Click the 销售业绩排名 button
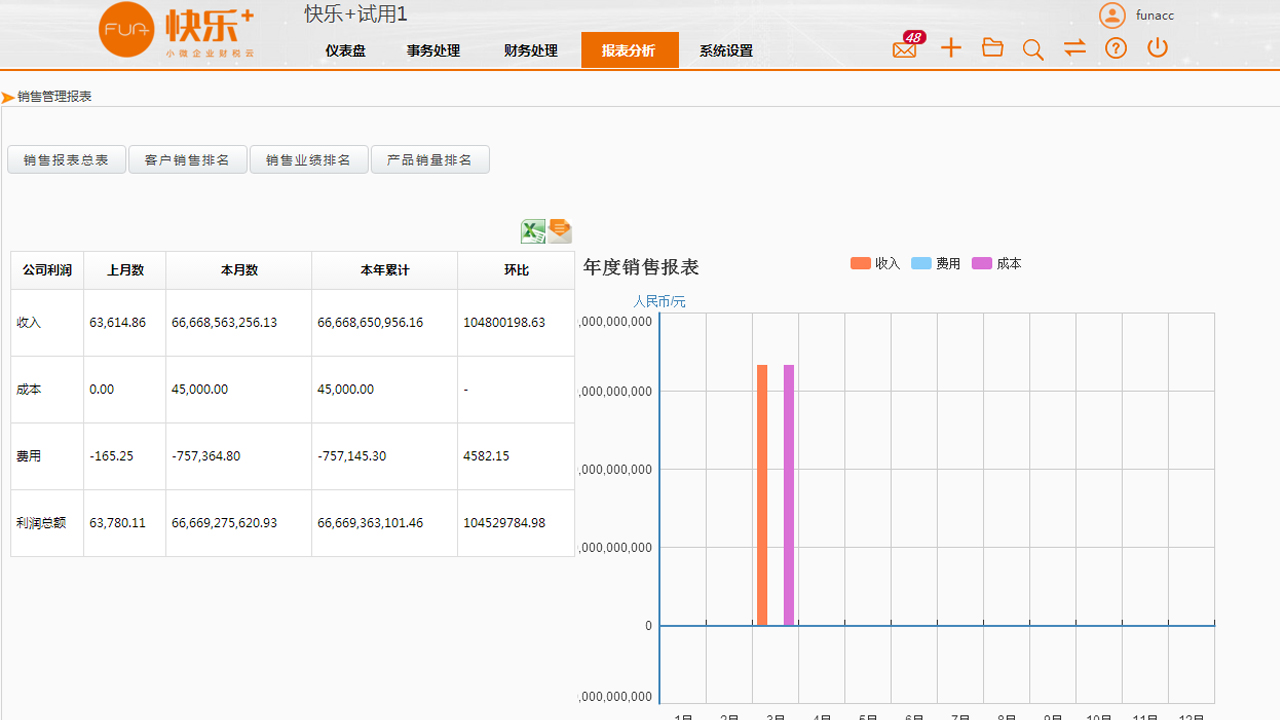Image resolution: width=1280 pixels, height=720 pixels. [308, 160]
